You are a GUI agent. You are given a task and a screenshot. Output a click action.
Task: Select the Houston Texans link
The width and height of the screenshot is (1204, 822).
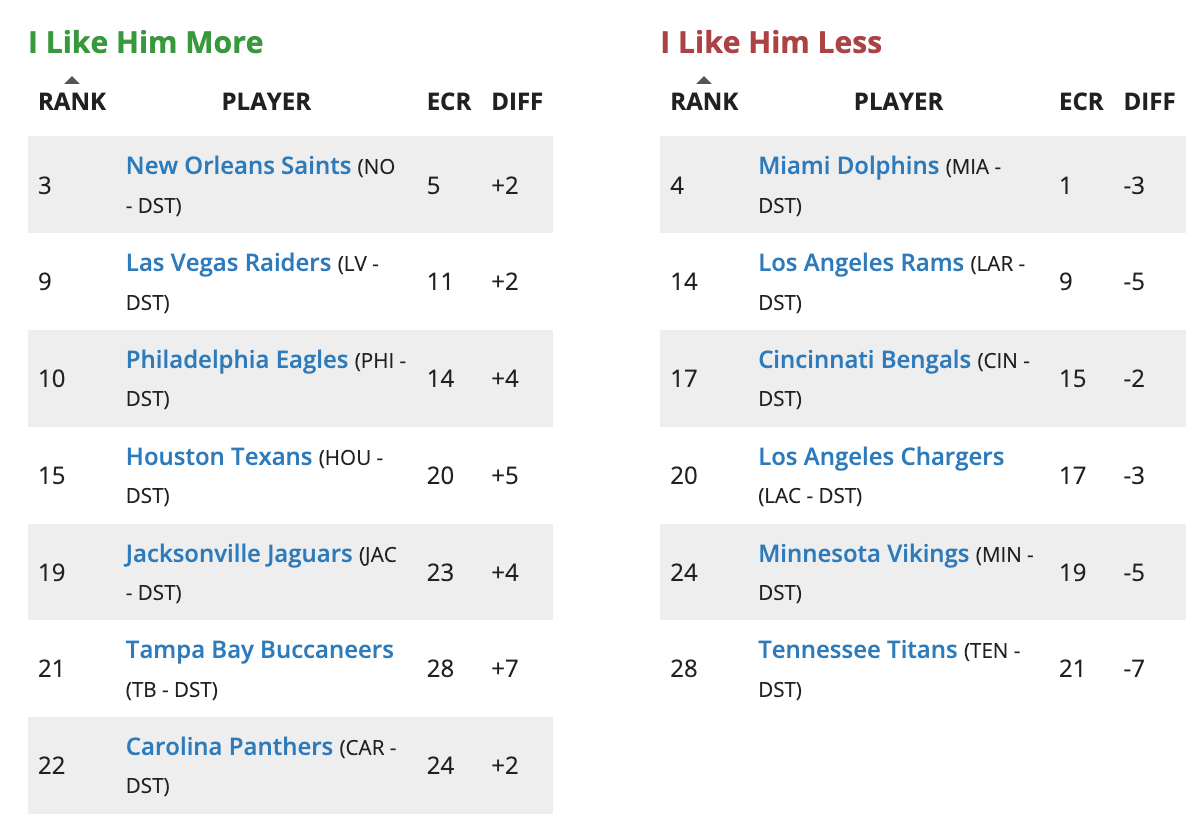[219, 457]
